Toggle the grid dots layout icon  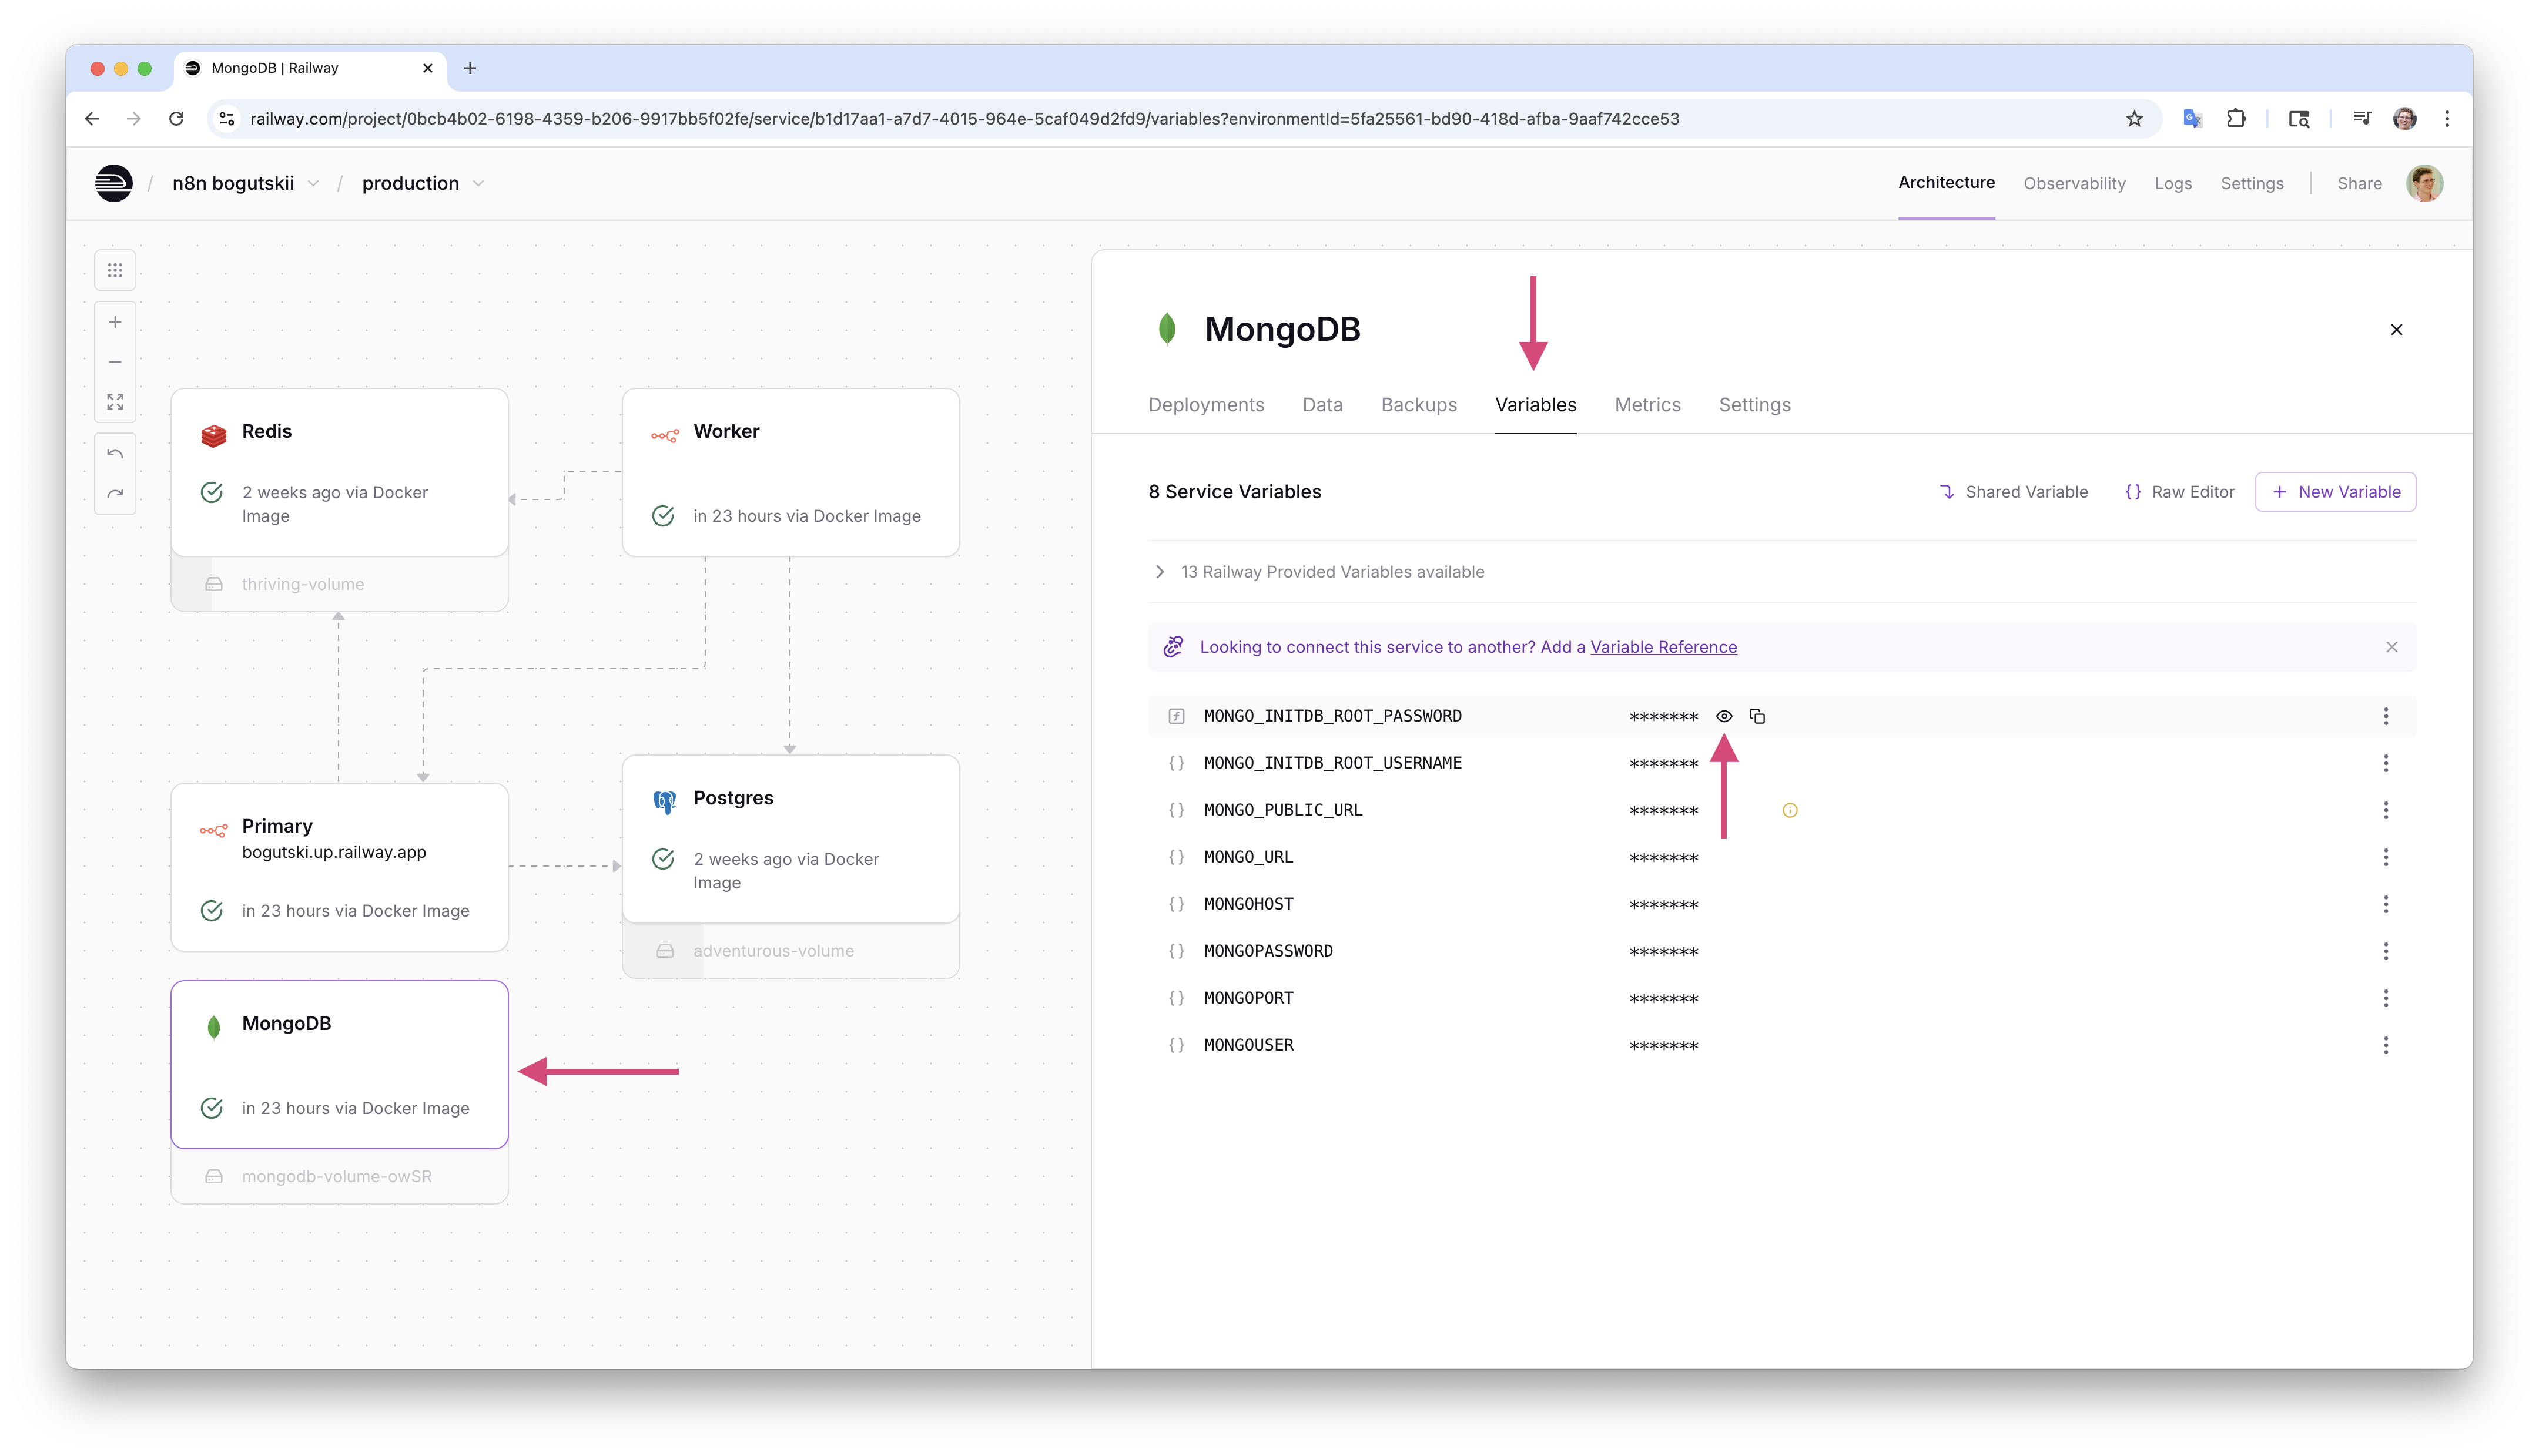tap(115, 270)
